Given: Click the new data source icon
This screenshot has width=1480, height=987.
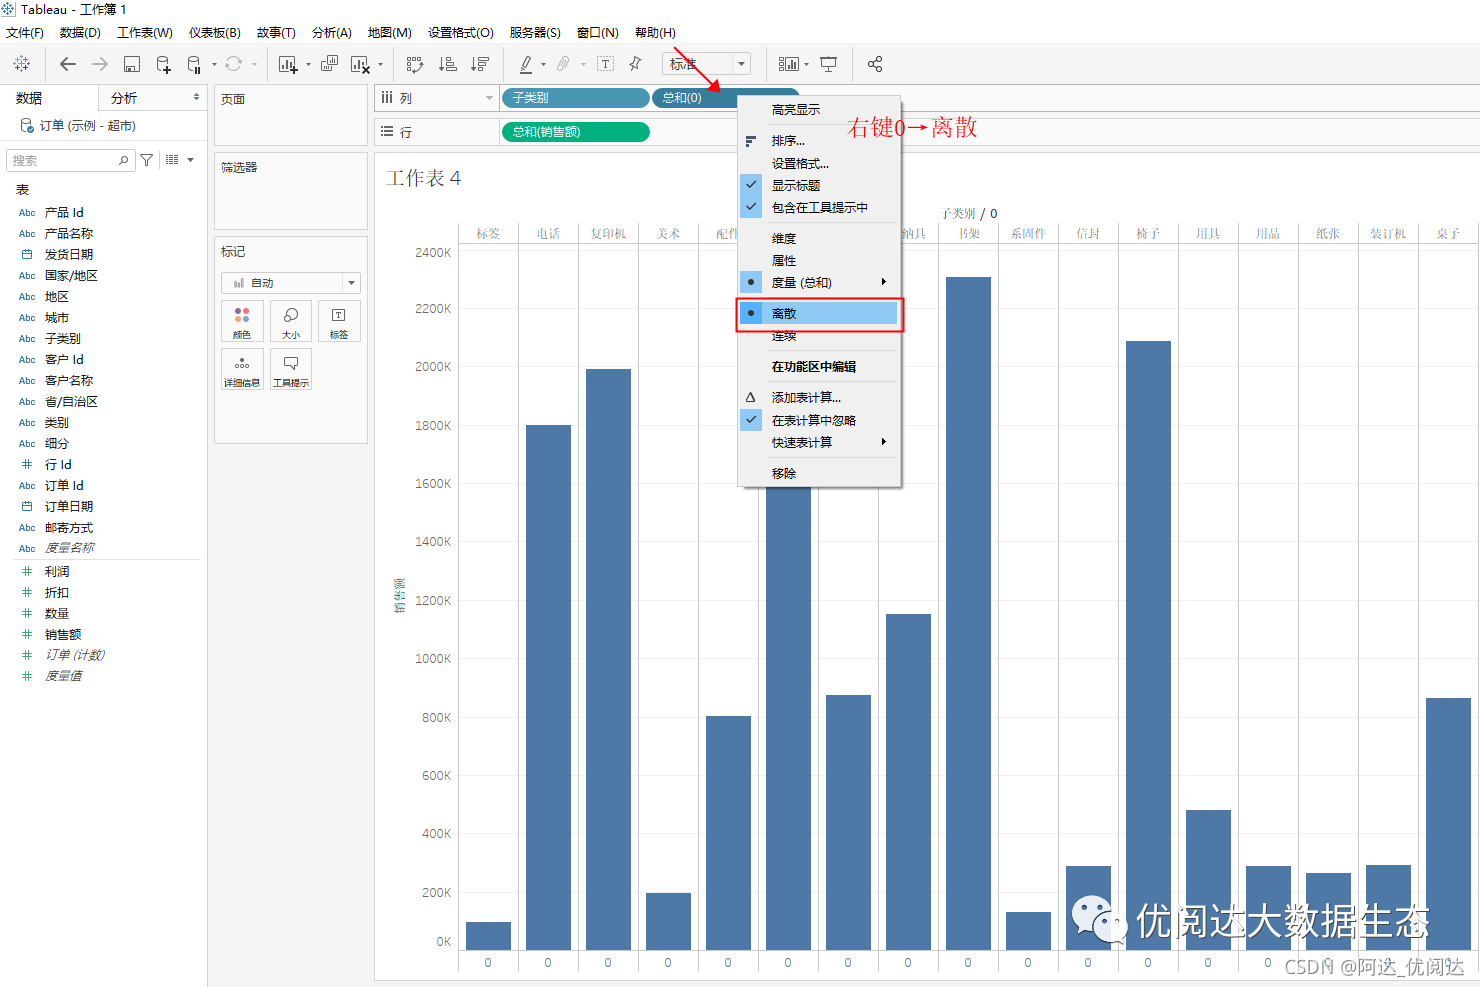Looking at the screenshot, I should [163, 64].
